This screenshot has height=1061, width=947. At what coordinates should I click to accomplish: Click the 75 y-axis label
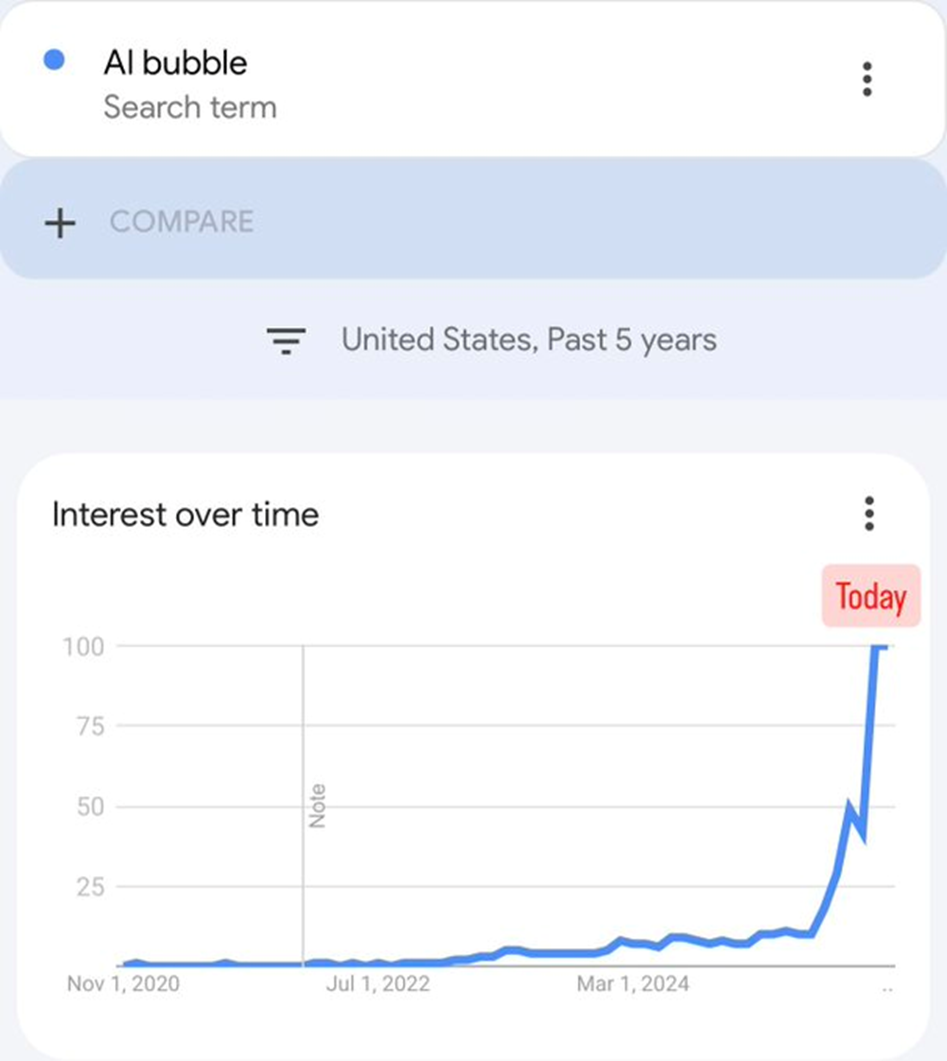pos(90,727)
